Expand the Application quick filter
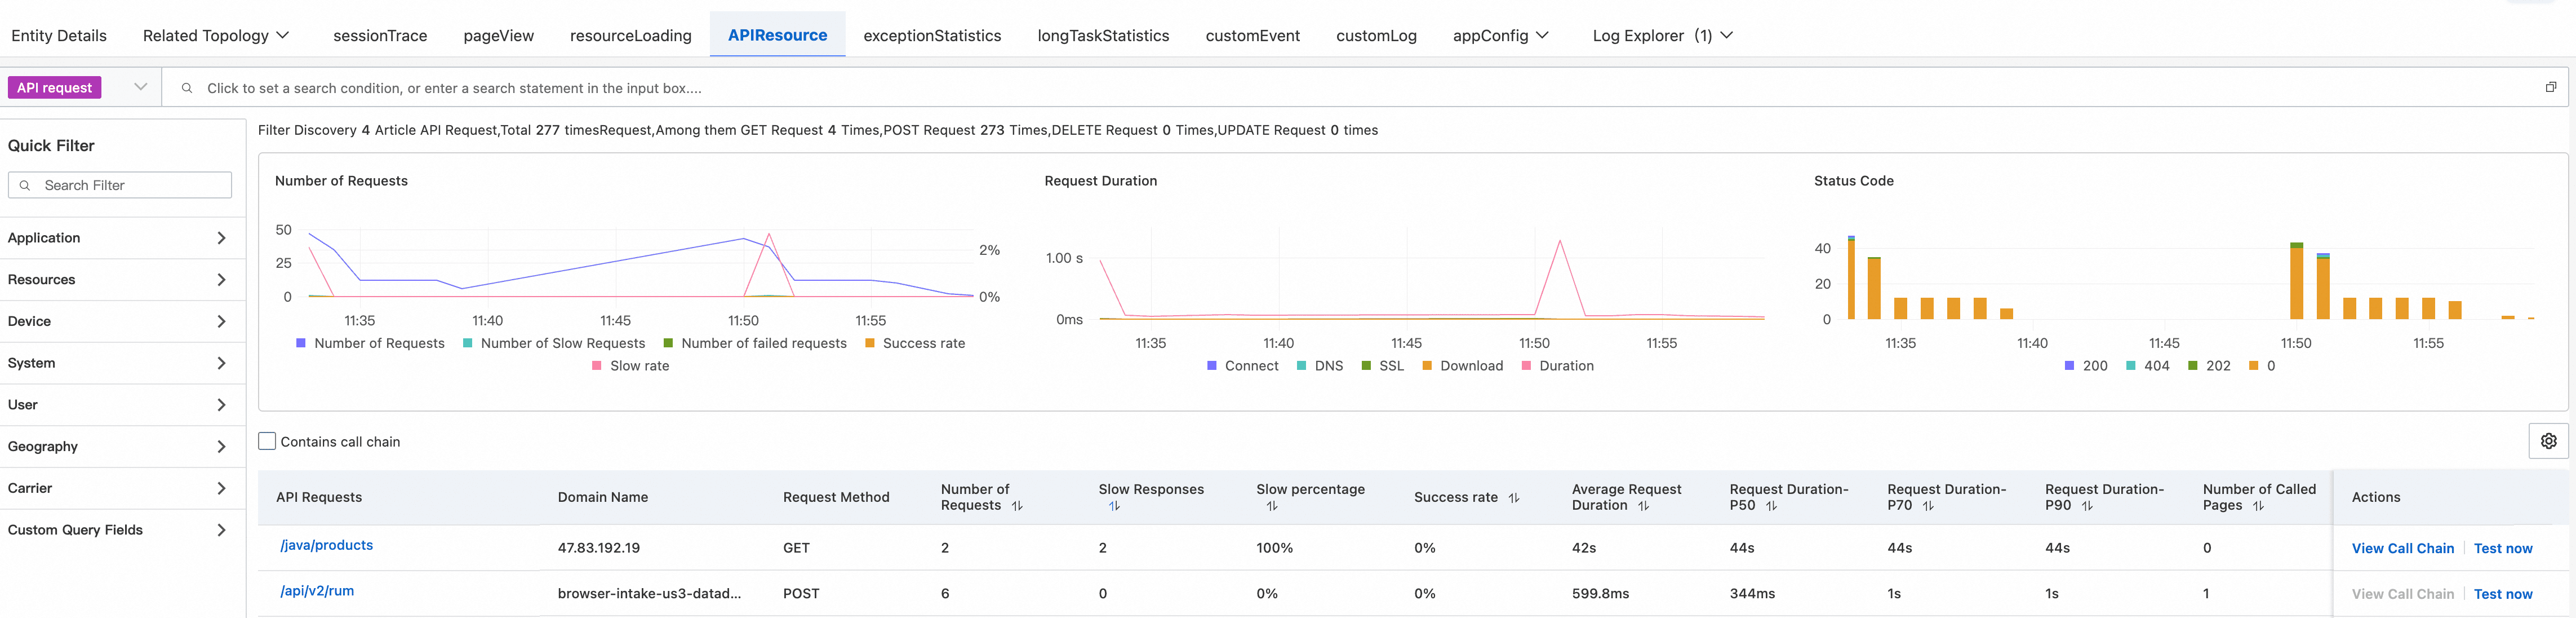 117,238
